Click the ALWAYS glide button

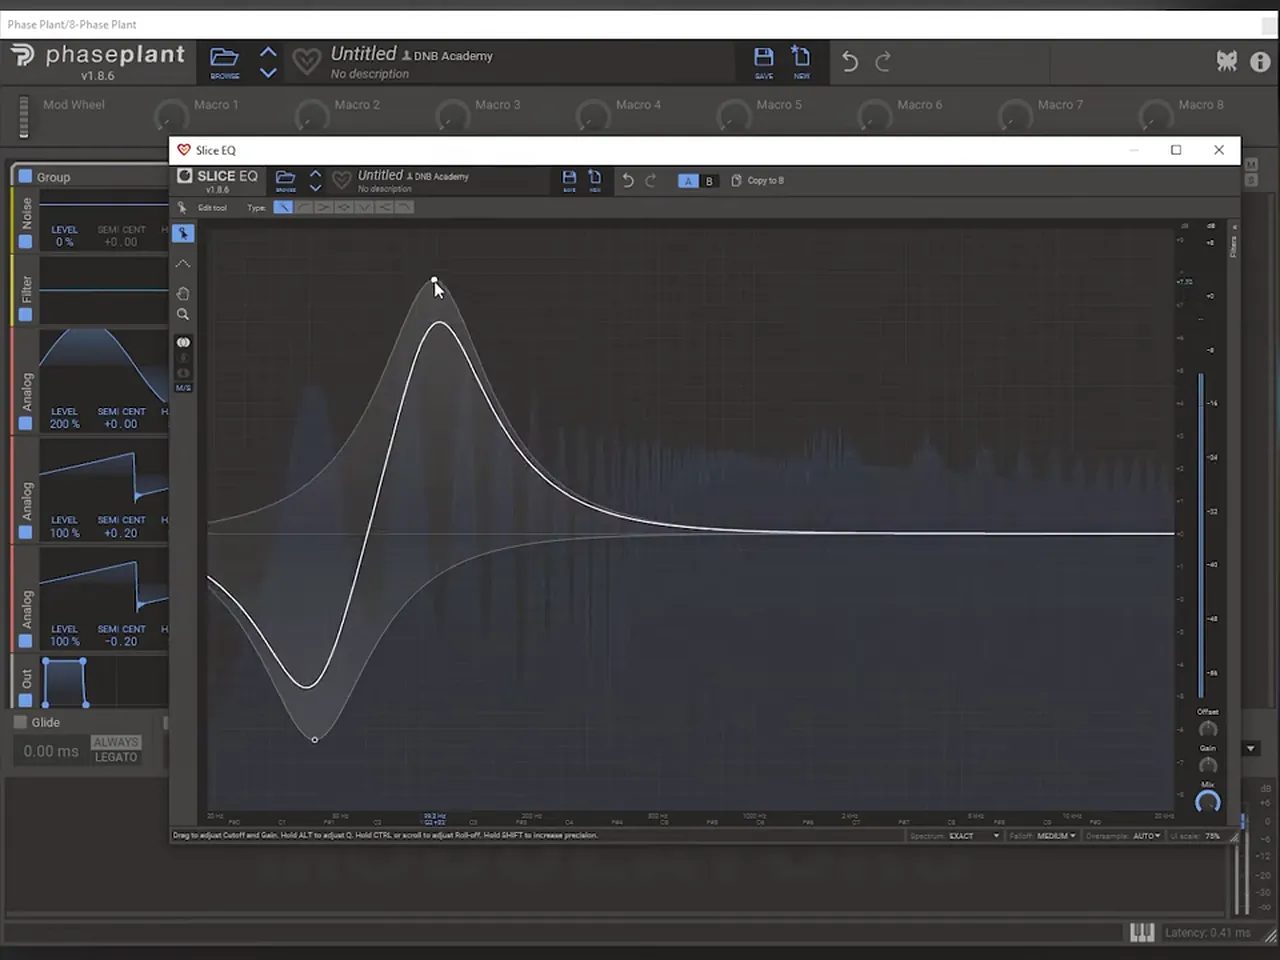(116, 742)
